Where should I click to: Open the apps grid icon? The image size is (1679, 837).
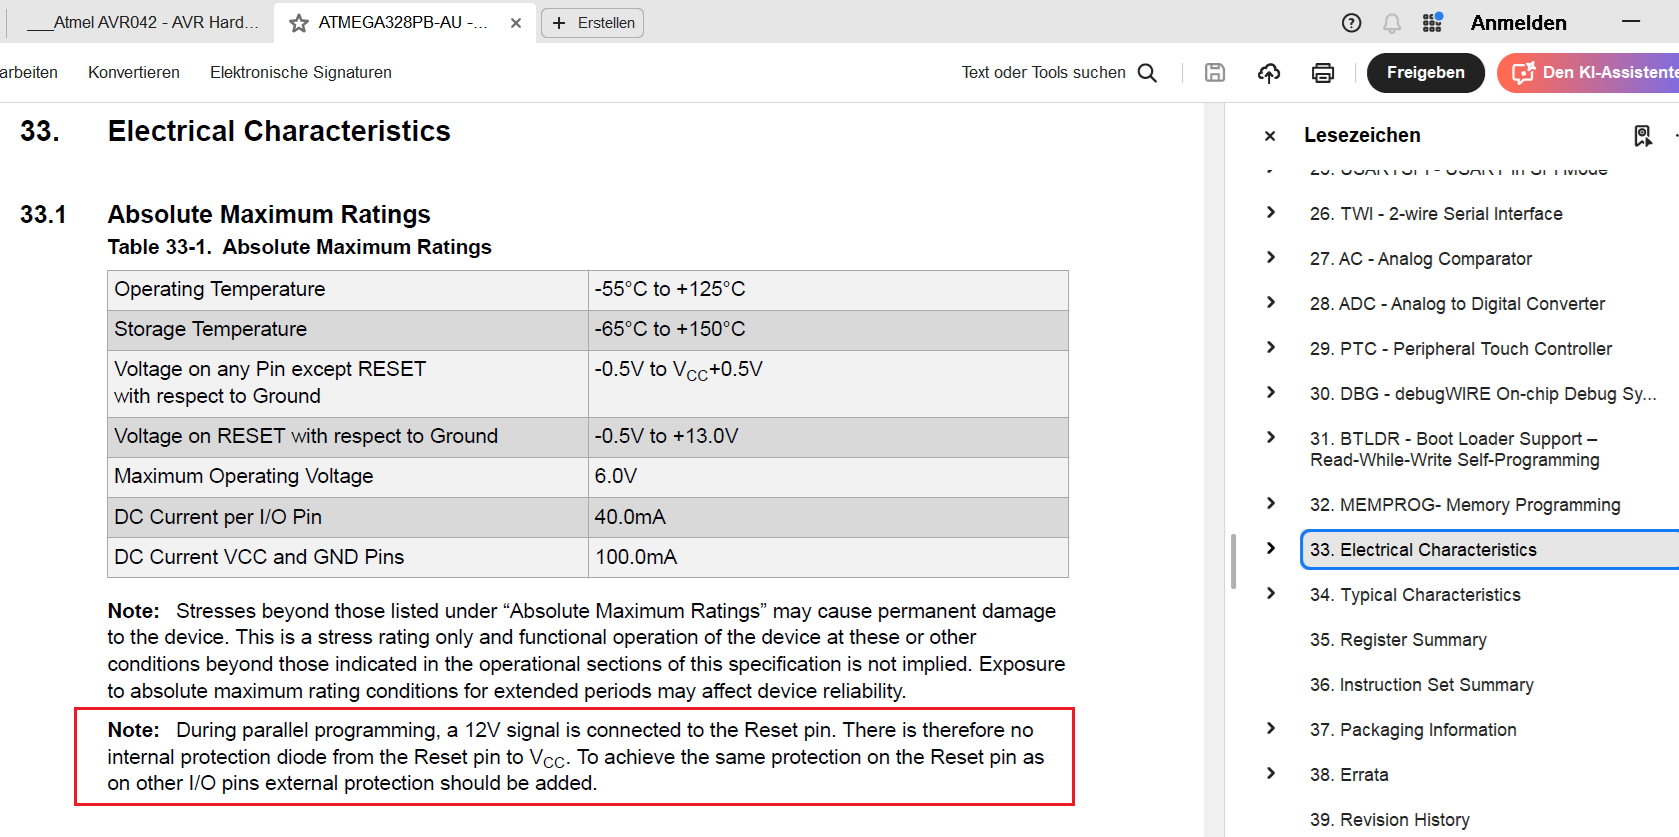point(1432,23)
